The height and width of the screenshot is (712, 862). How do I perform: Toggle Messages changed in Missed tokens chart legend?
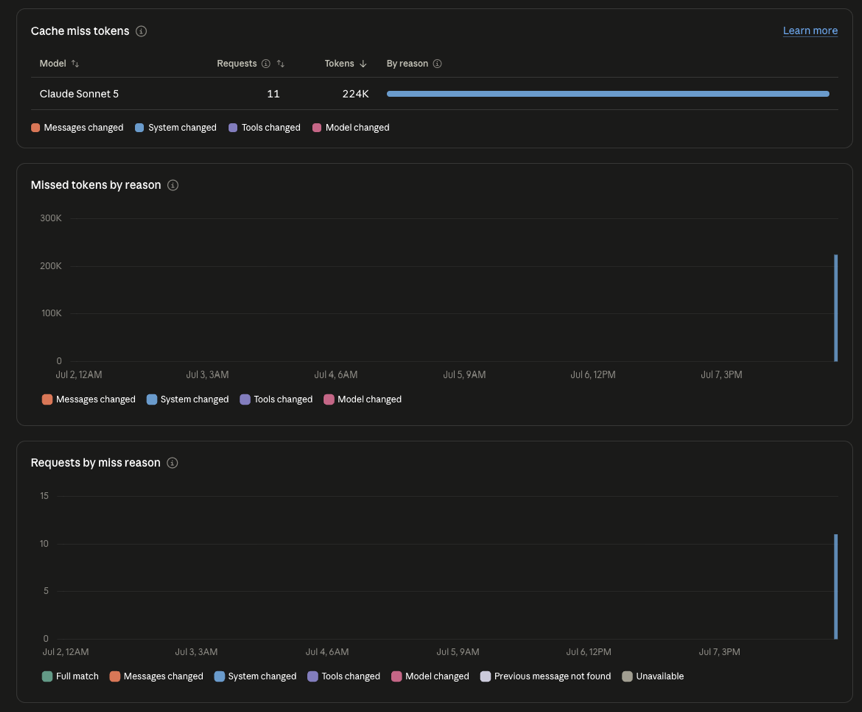(89, 400)
